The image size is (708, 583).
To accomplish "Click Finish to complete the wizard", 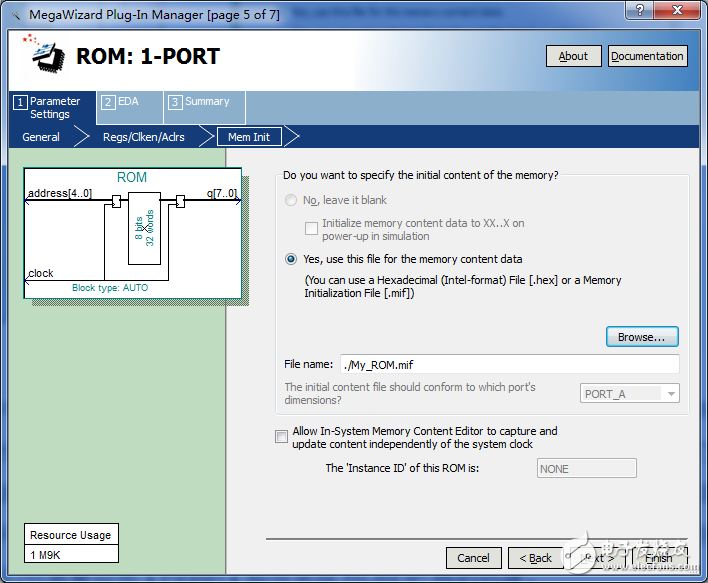I will 659,558.
